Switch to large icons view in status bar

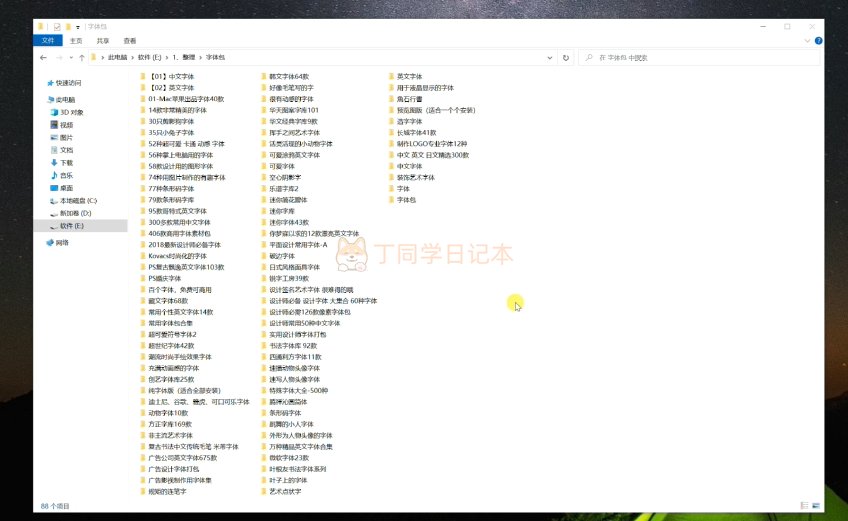816,505
